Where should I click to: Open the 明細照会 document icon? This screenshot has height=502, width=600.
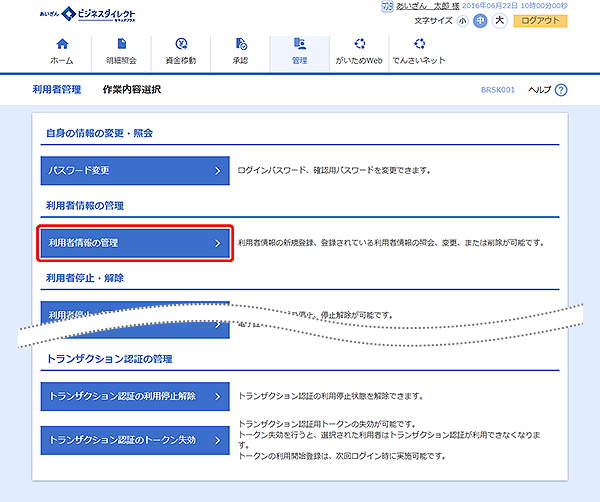(x=122, y=44)
